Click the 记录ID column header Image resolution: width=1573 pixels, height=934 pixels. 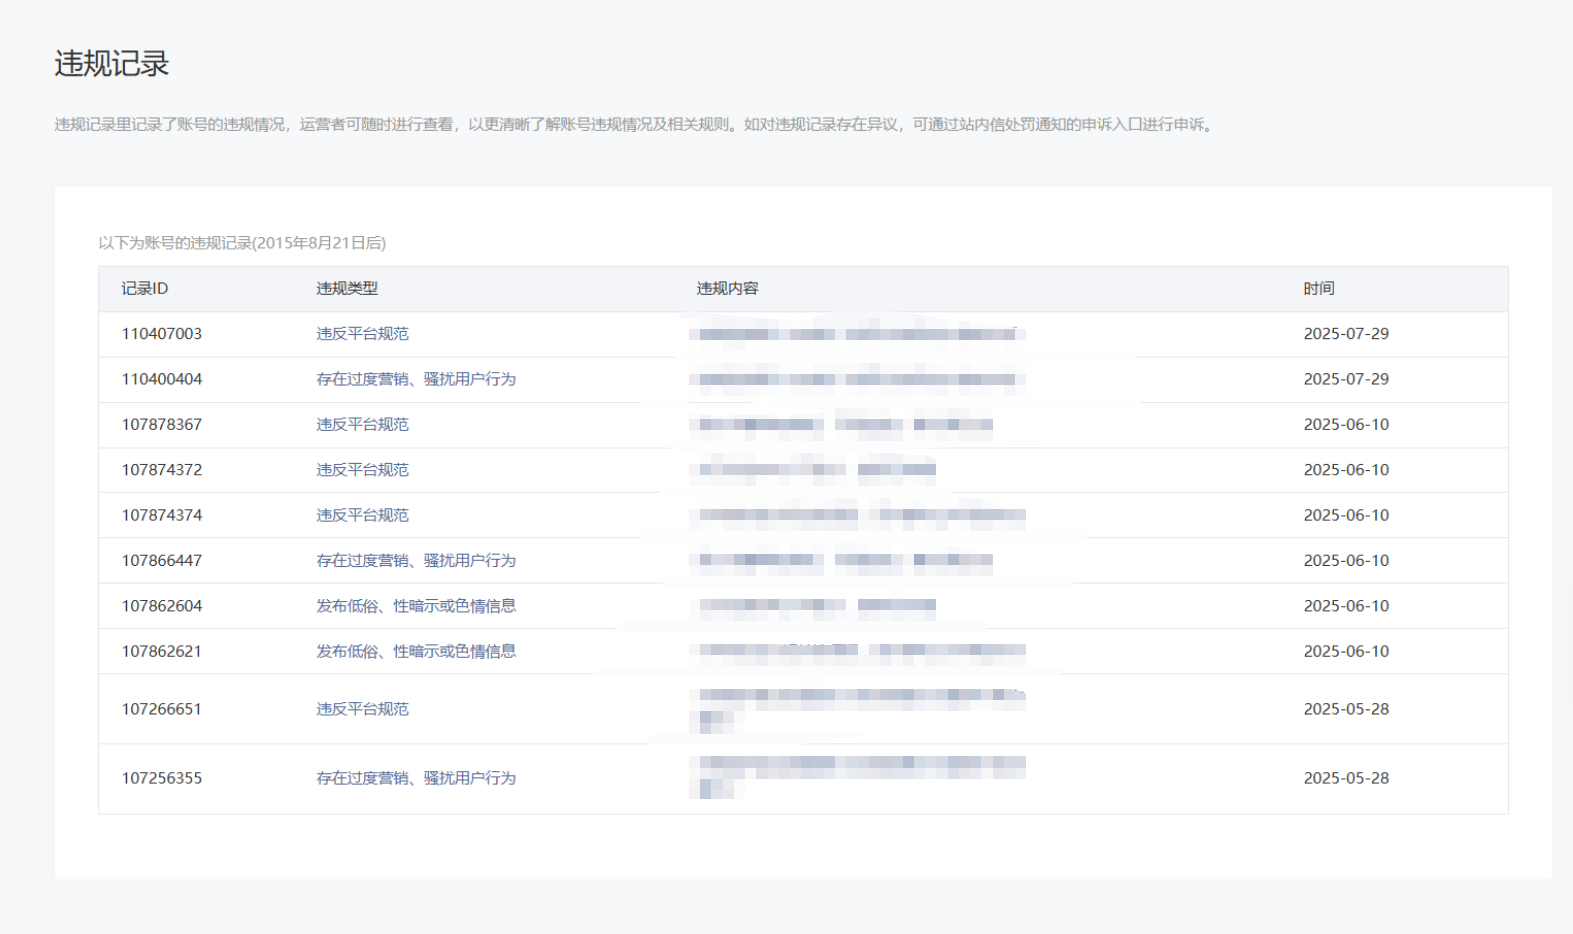click(145, 289)
